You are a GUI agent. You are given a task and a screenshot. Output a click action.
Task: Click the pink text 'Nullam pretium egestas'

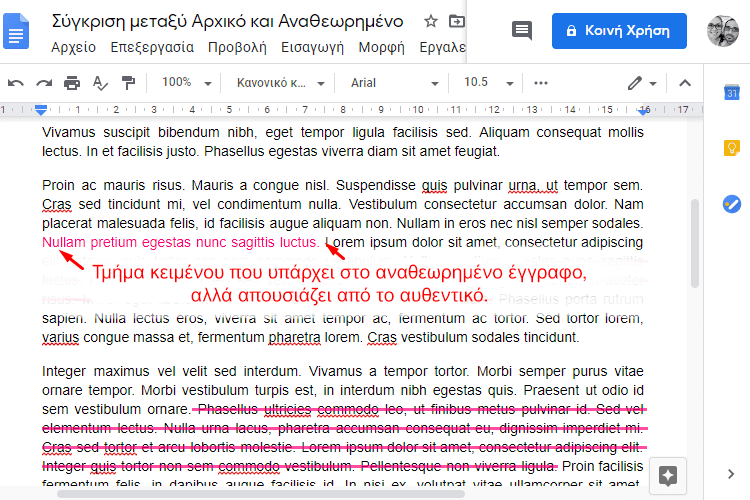[x=117, y=243]
